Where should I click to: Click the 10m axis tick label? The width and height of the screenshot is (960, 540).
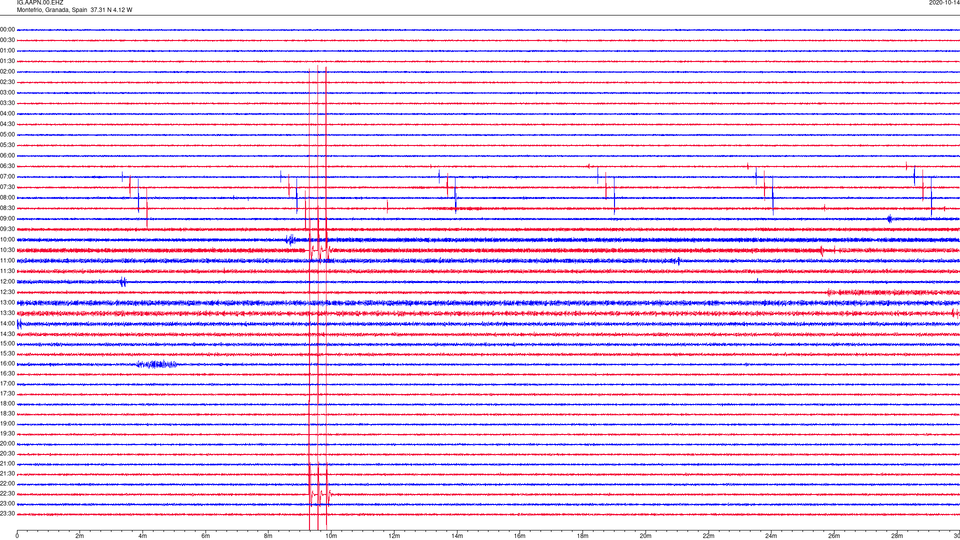[x=331, y=536]
